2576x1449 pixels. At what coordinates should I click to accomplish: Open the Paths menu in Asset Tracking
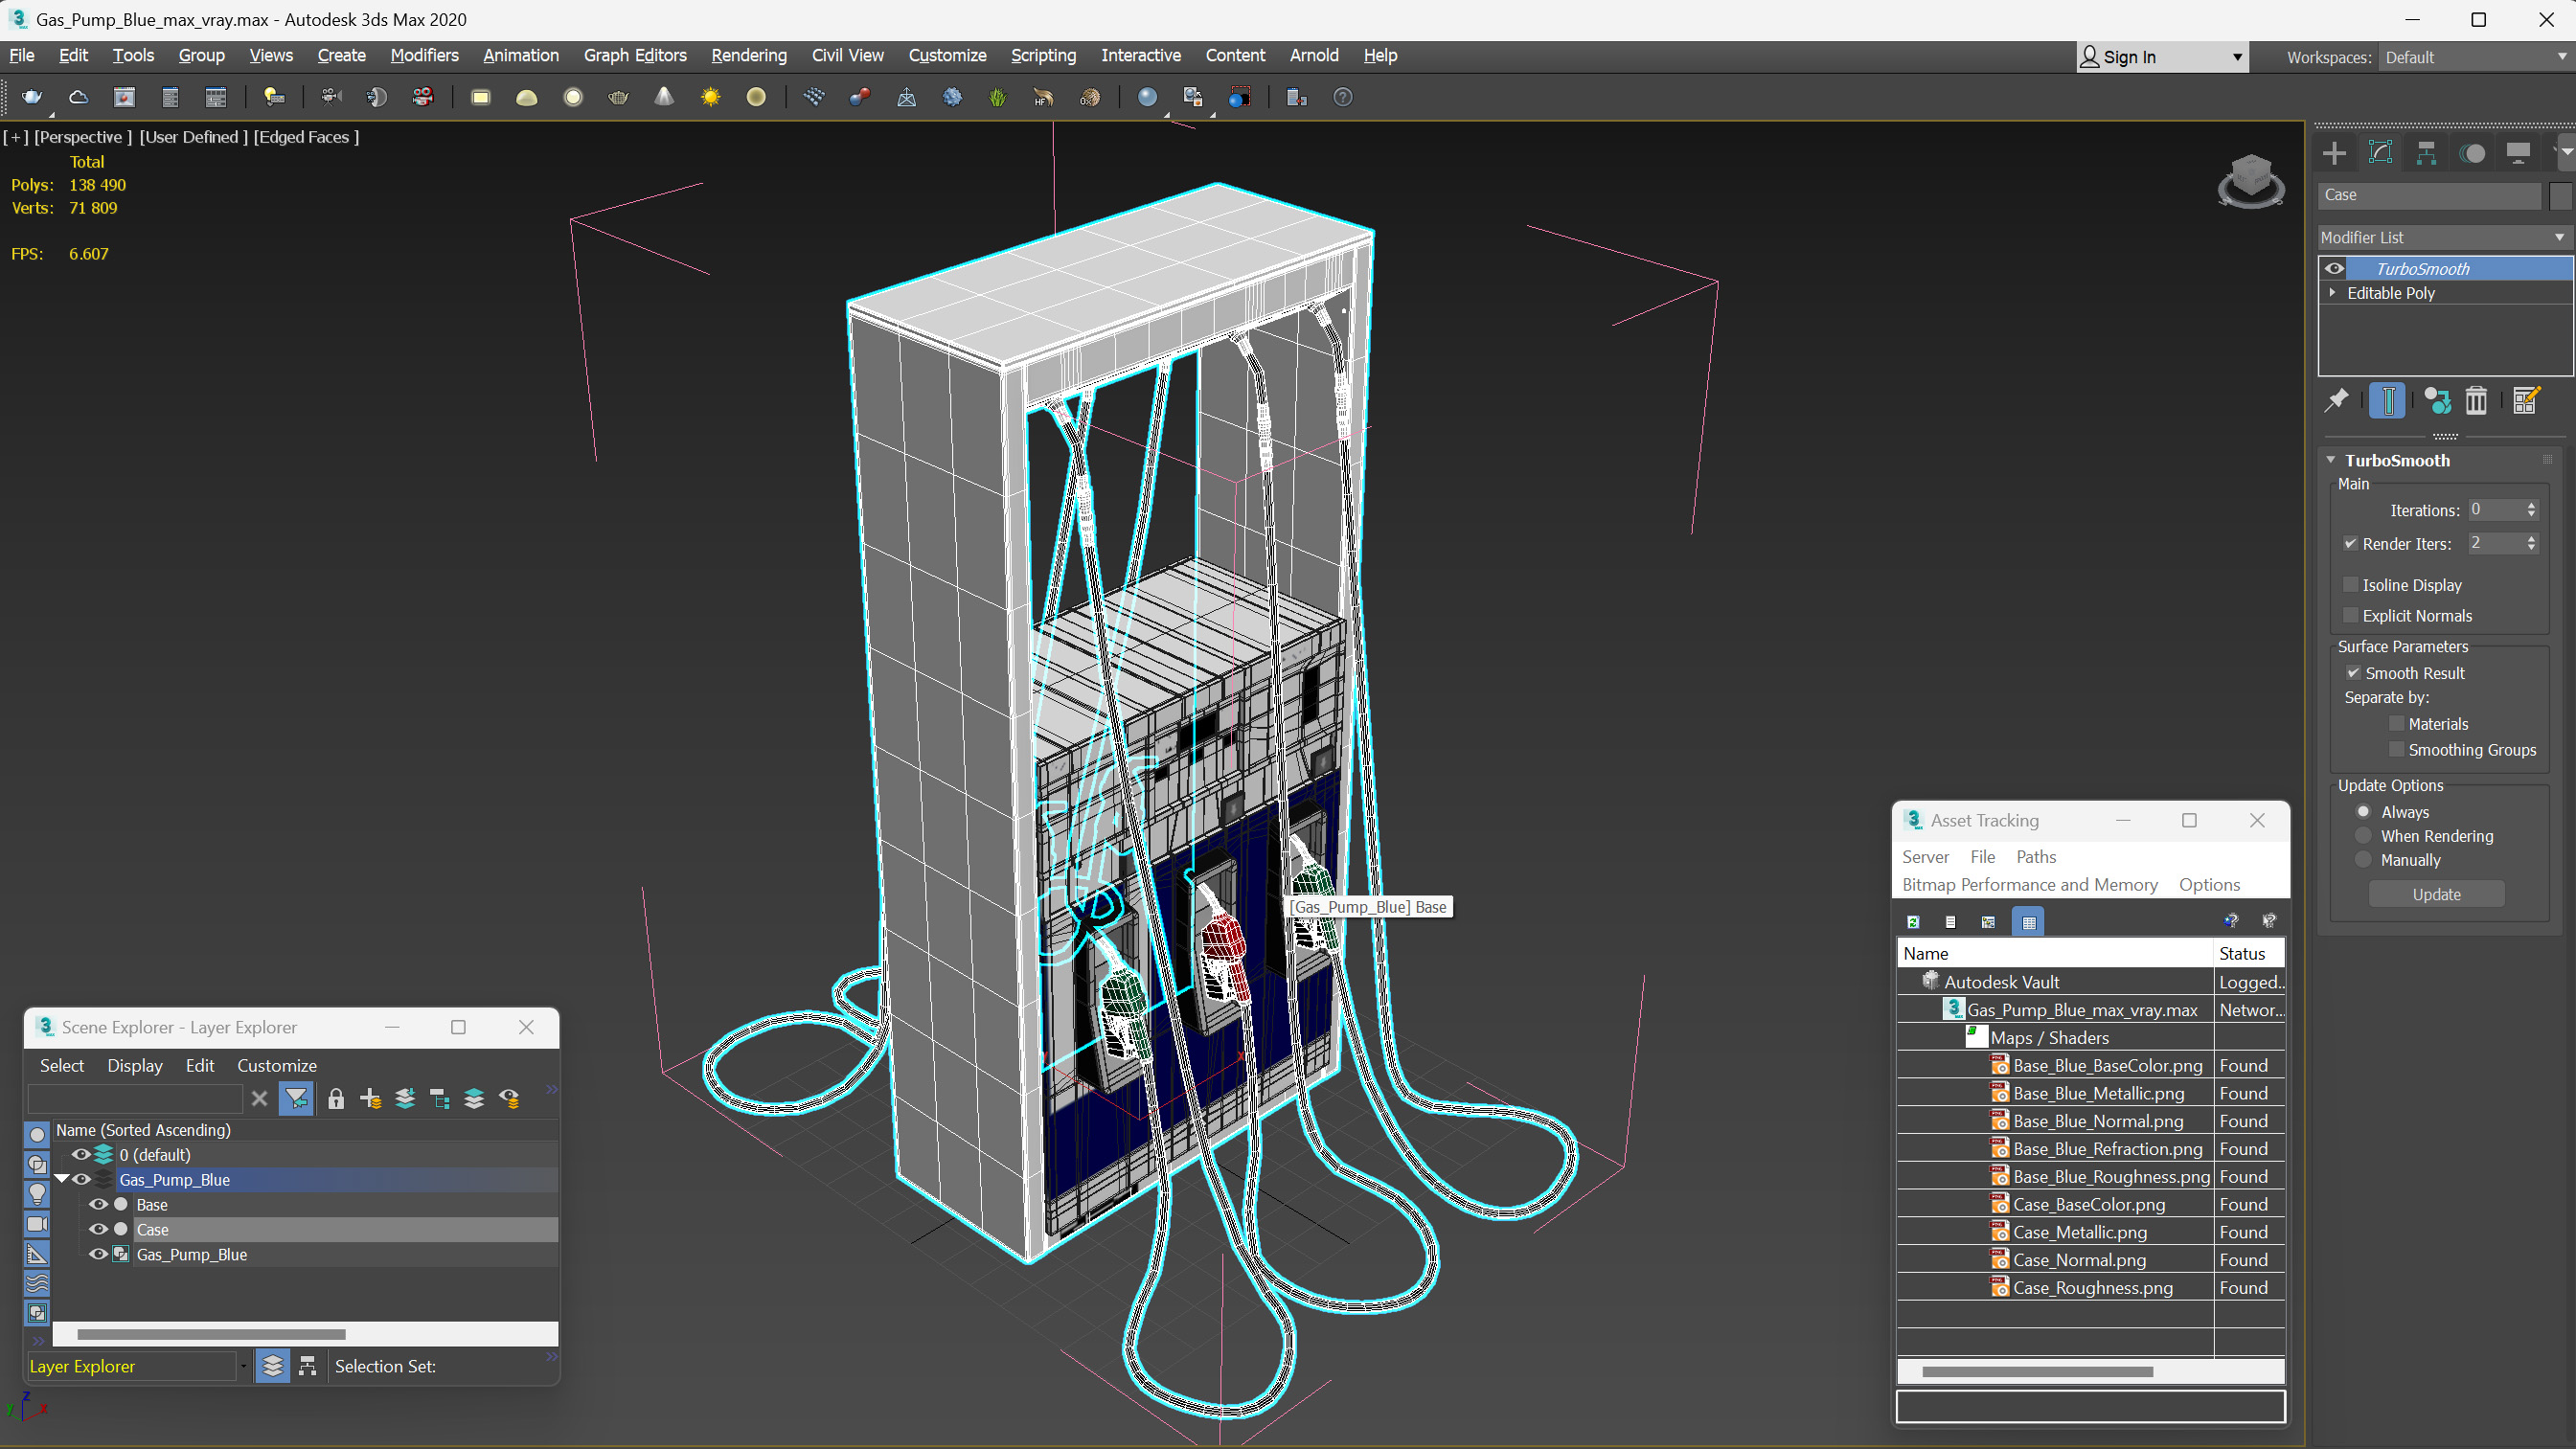pos(2036,857)
